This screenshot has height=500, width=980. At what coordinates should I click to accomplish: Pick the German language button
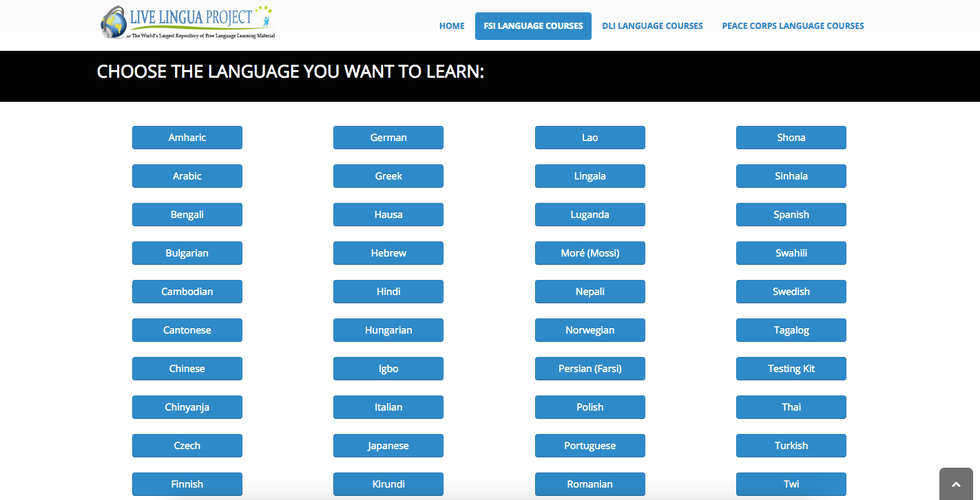tap(388, 138)
